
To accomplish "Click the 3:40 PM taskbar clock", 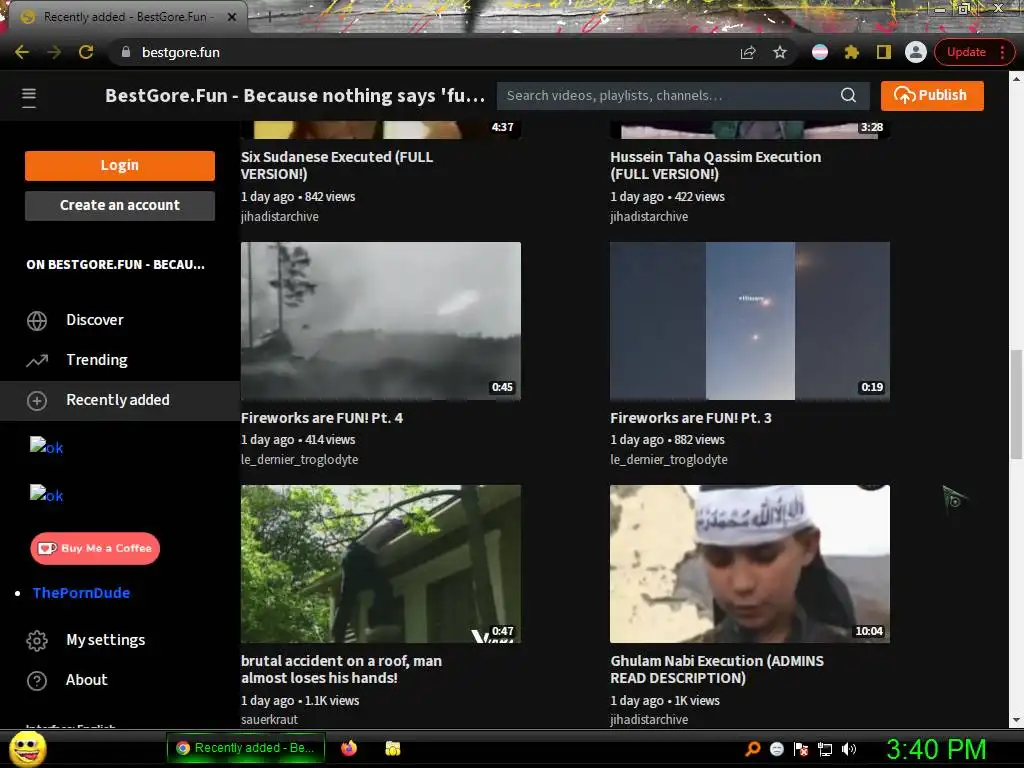I will (x=935, y=749).
